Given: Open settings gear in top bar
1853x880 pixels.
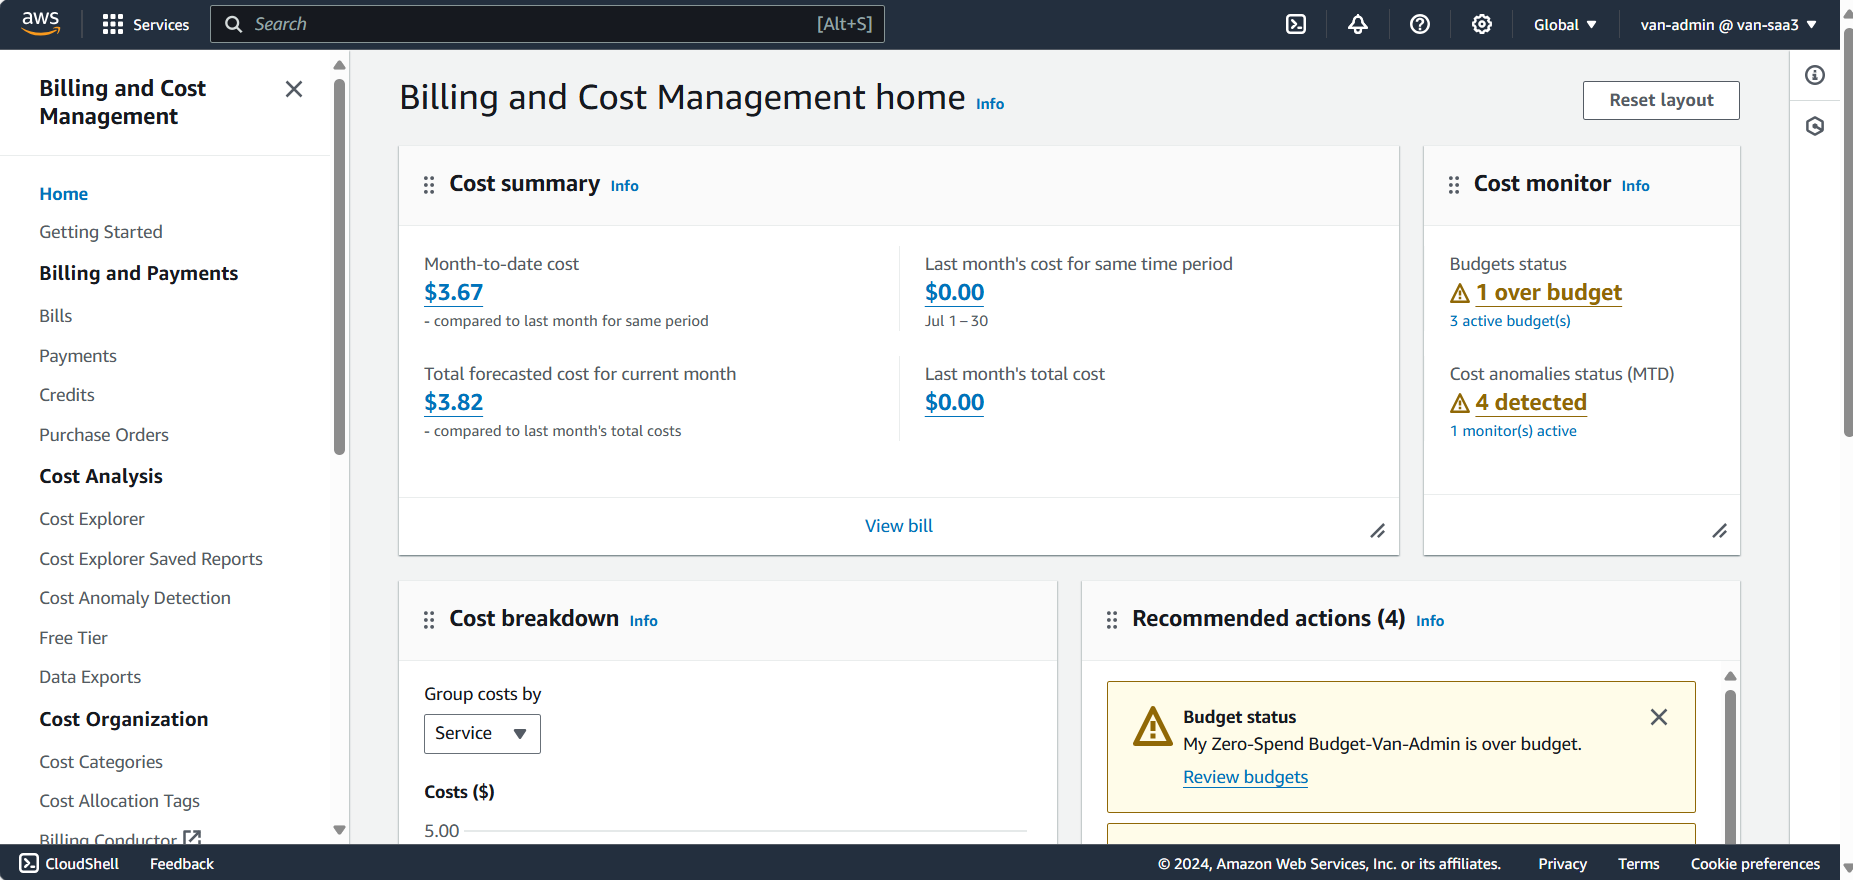Looking at the screenshot, I should (1482, 24).
